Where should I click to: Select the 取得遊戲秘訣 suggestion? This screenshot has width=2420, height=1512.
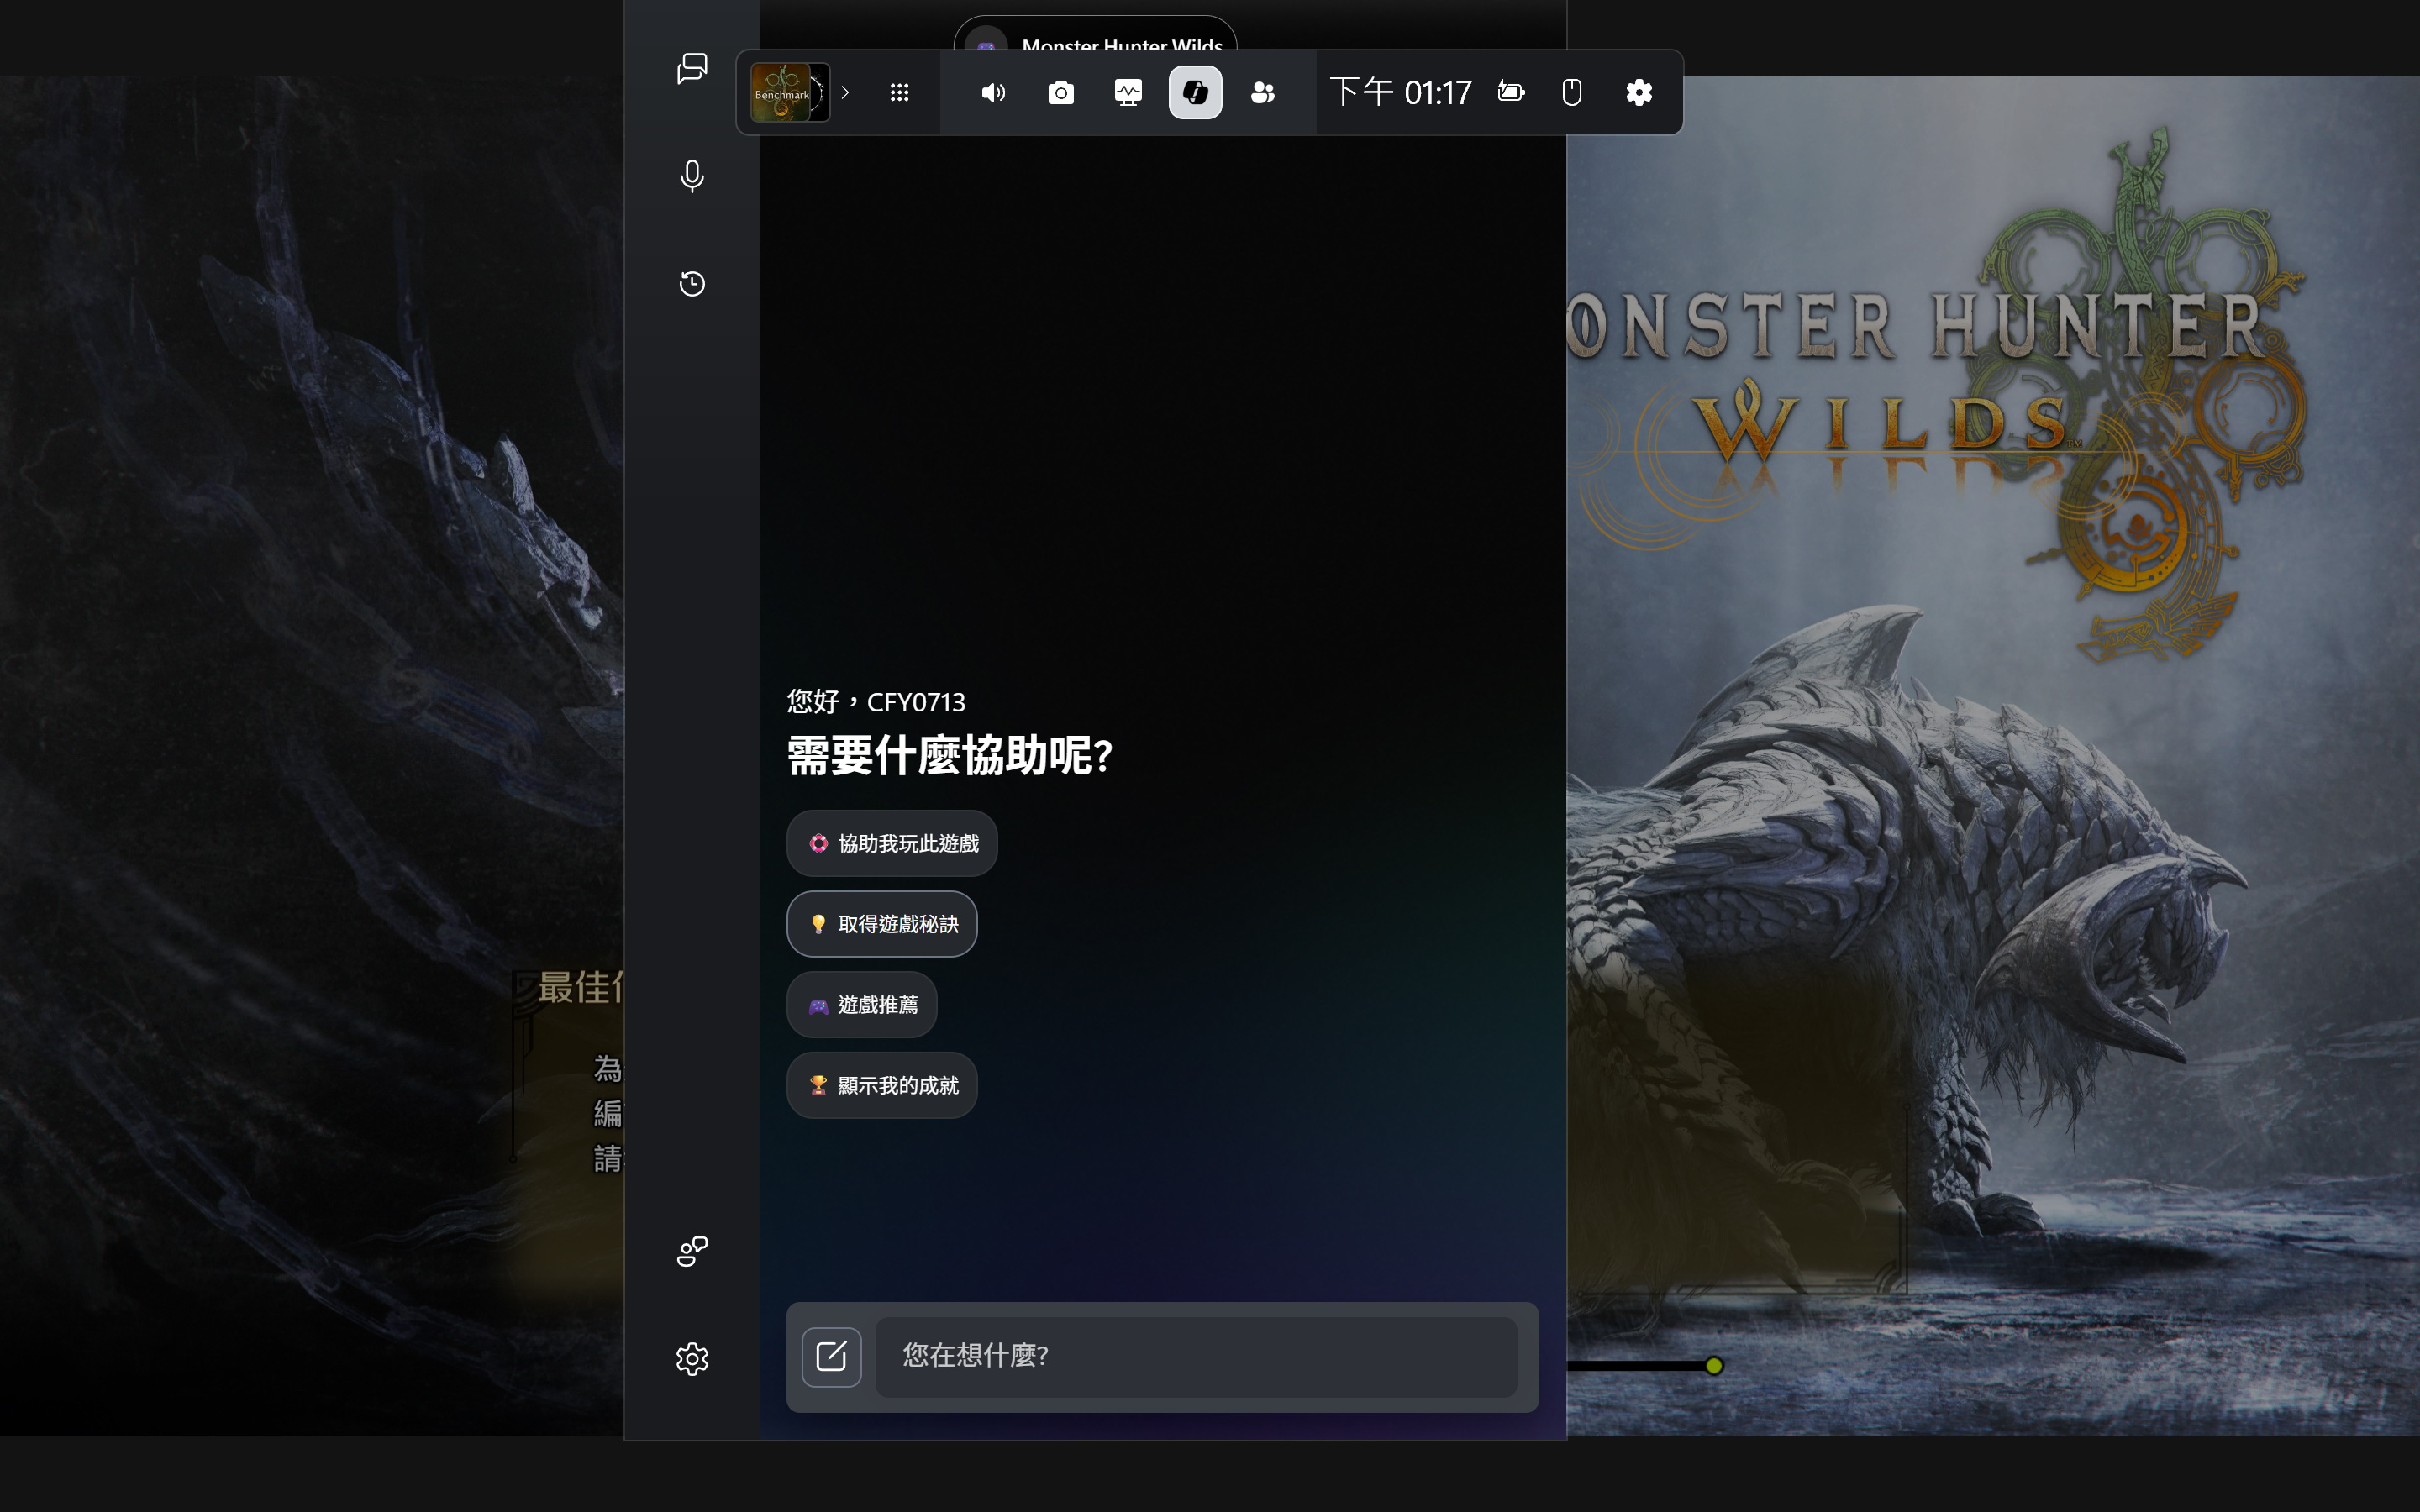click(x=882, y=924)
